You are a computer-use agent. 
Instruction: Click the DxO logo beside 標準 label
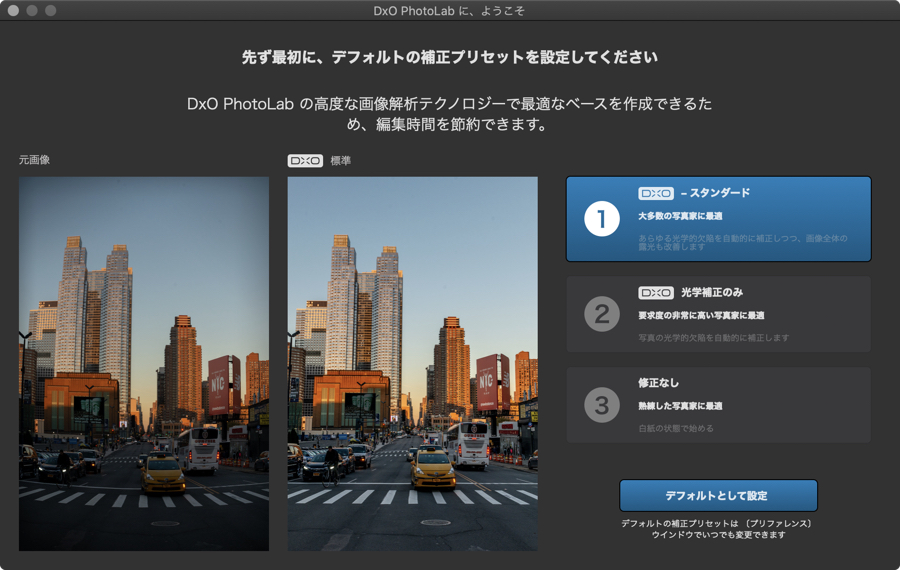(x=305, y=161)
